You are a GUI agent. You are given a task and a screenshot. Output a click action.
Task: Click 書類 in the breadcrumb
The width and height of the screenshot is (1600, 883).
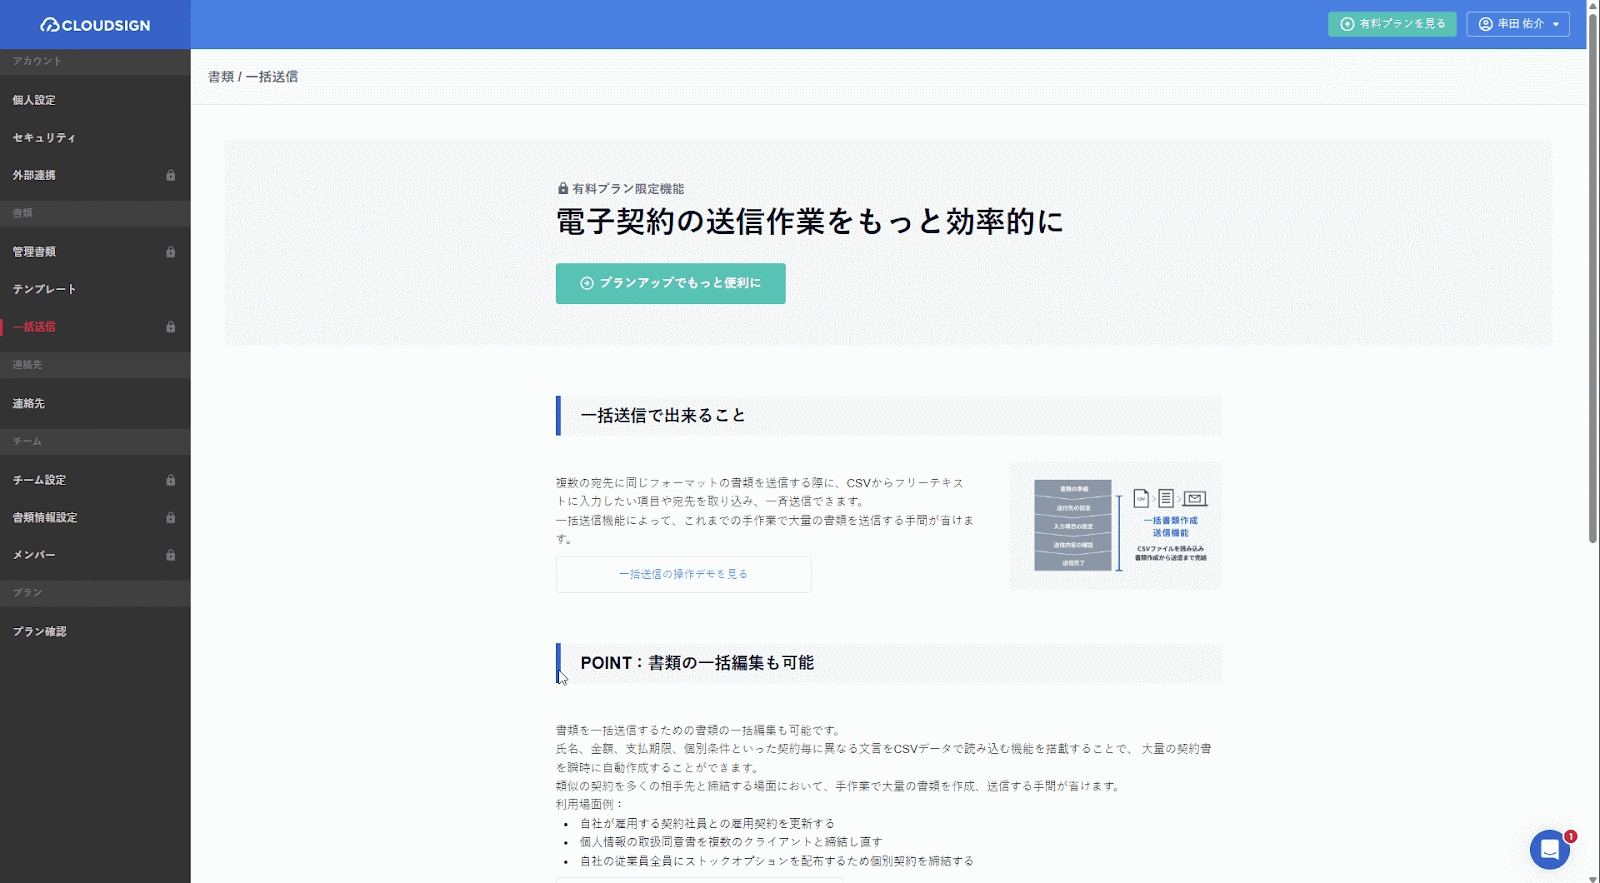click(x=220, y=77)
